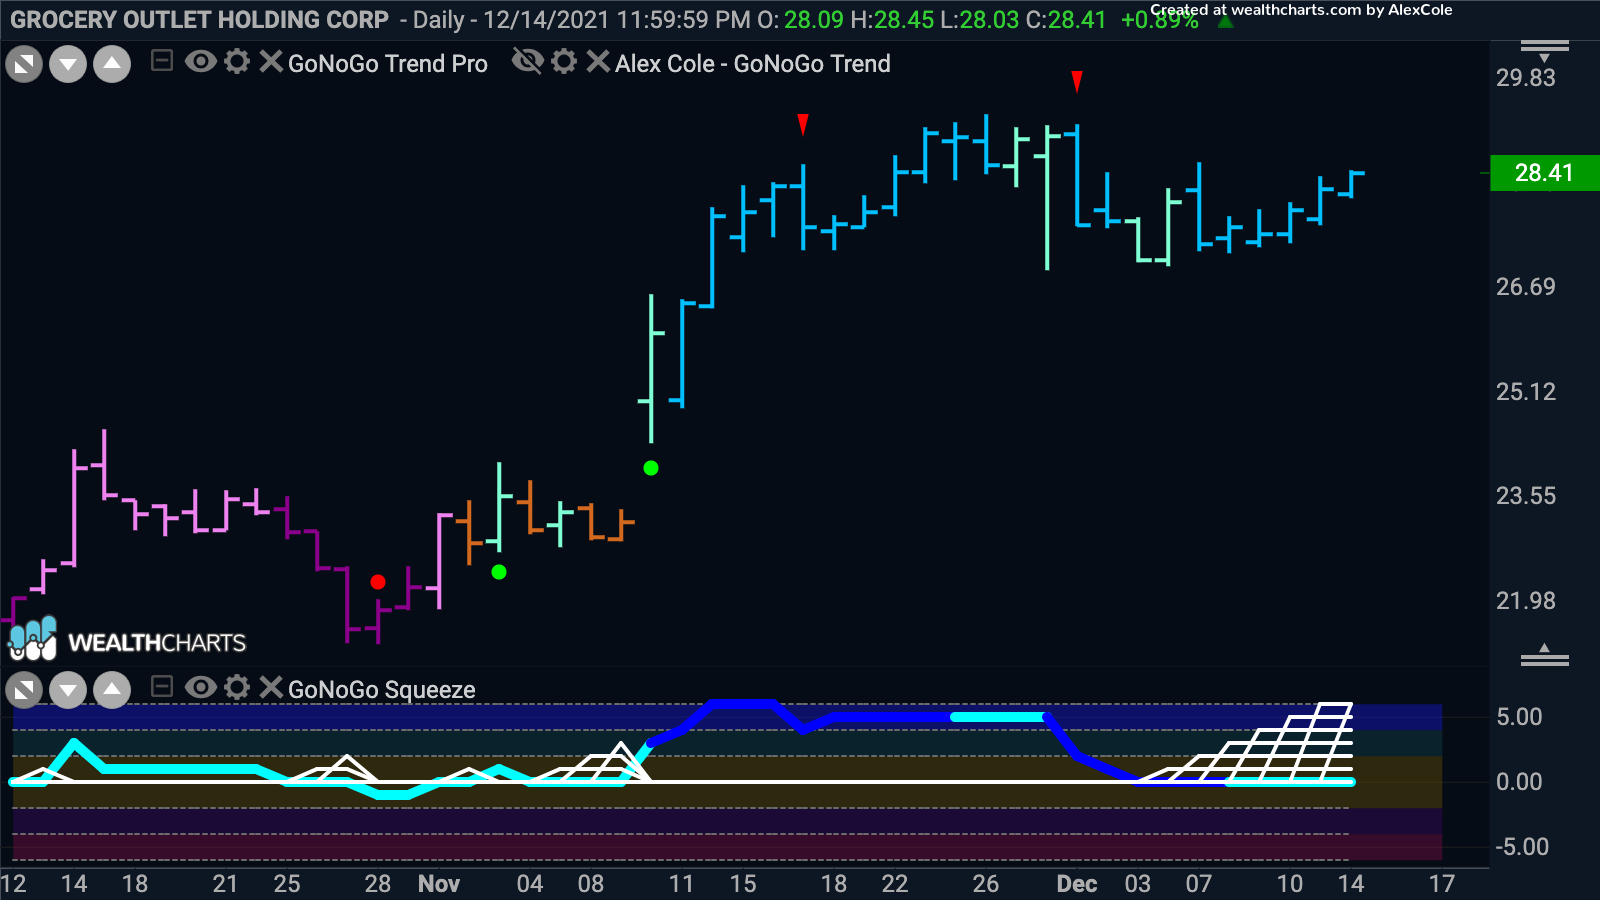The image size is (1600, 900).
Task: Click the red arrow marker above the early December bar
Action: (x=1077, y=82)
